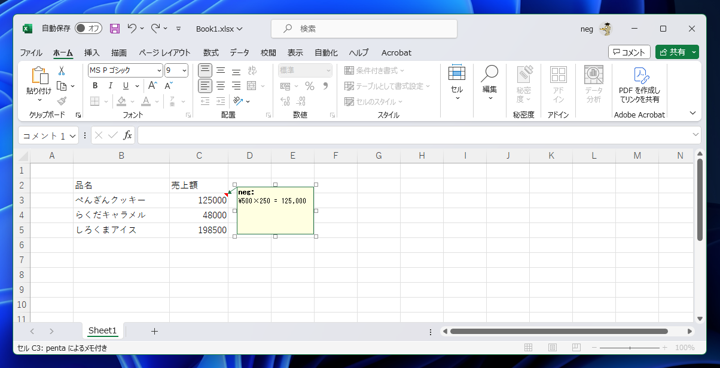
Task: Click the search (検索) box
Action: [364, 29]
